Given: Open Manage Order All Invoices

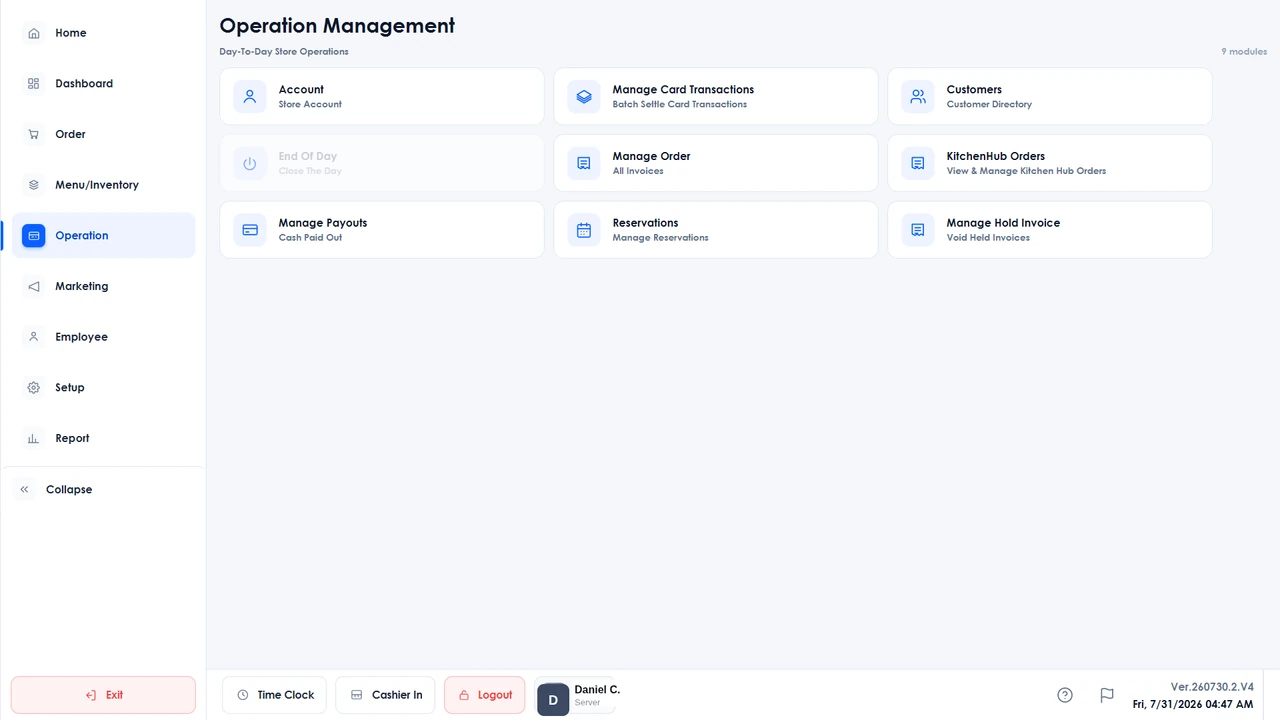Looking at the screenshot, I should tap(716, 164).
